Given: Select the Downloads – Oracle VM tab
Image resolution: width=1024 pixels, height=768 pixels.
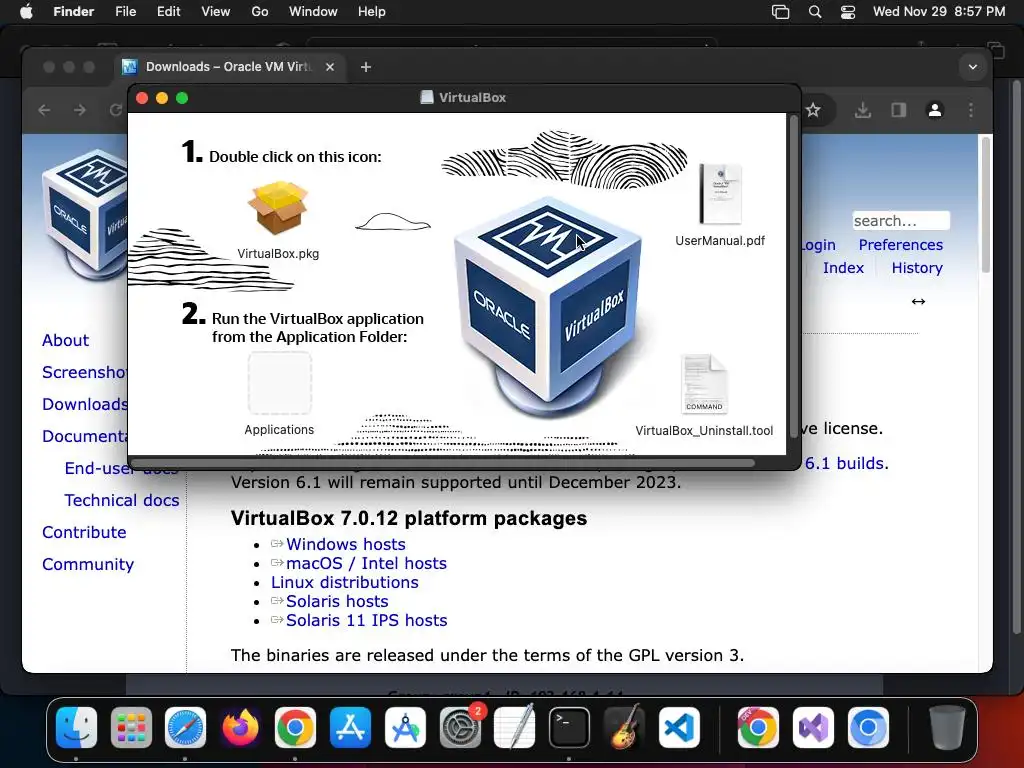Looking at the screenshot, I should pos(229,67).
